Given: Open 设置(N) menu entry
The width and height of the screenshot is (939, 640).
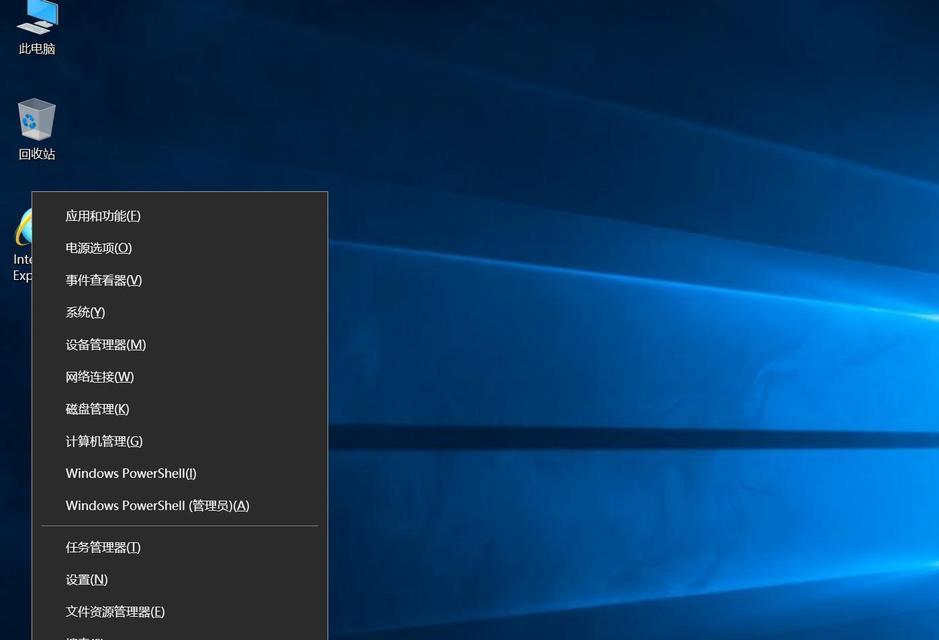Looking at the screenshot, I should pyautogui.click(x=180, y=580).
